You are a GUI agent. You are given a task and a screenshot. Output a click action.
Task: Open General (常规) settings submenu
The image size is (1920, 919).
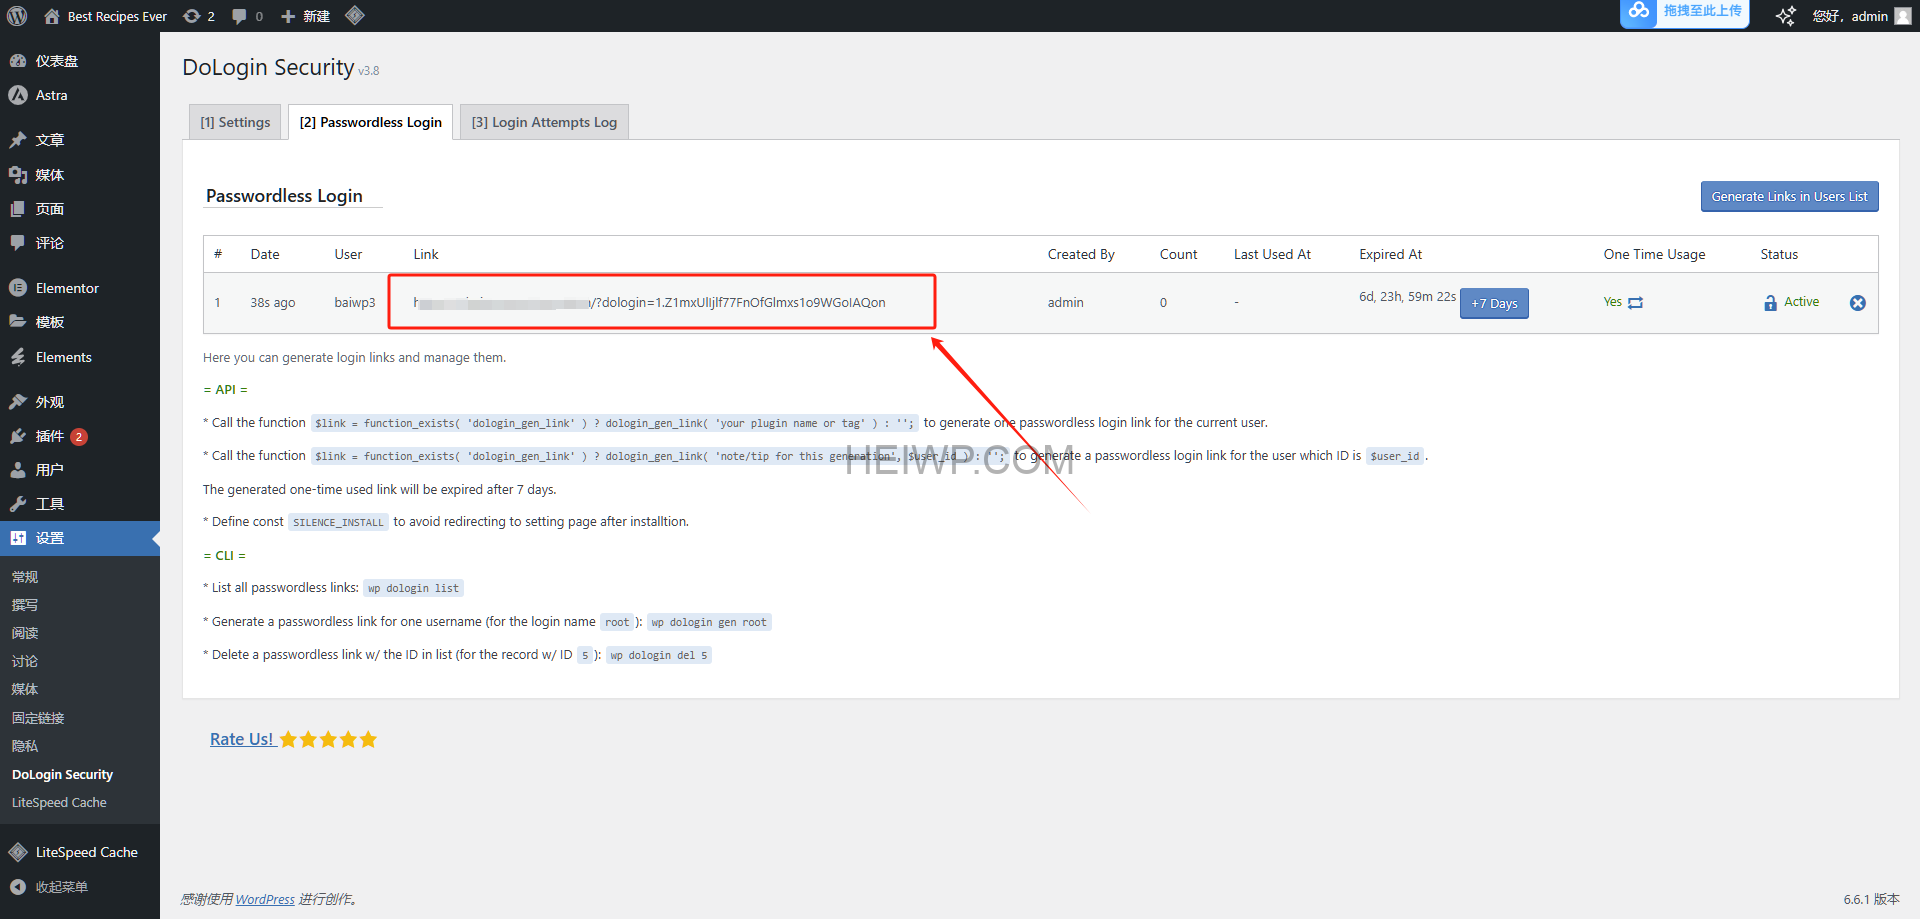pos(25,577)
